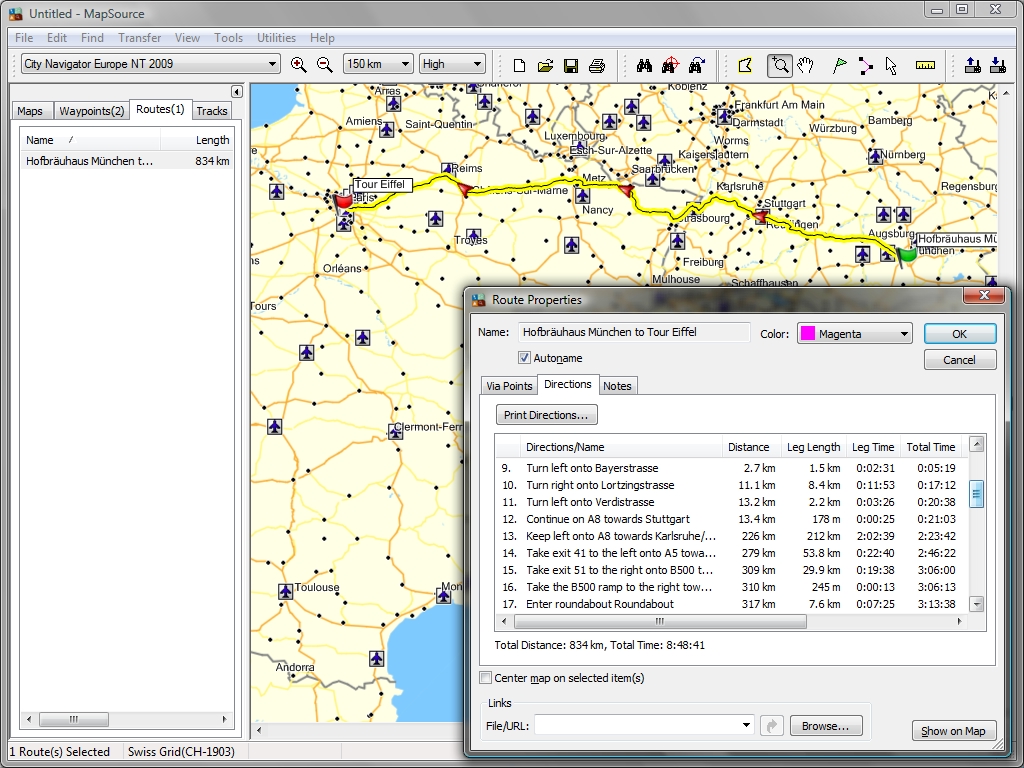1024x768 pixels.
Task: Switch to the Waypoints(2) tab
Action: 91,111
